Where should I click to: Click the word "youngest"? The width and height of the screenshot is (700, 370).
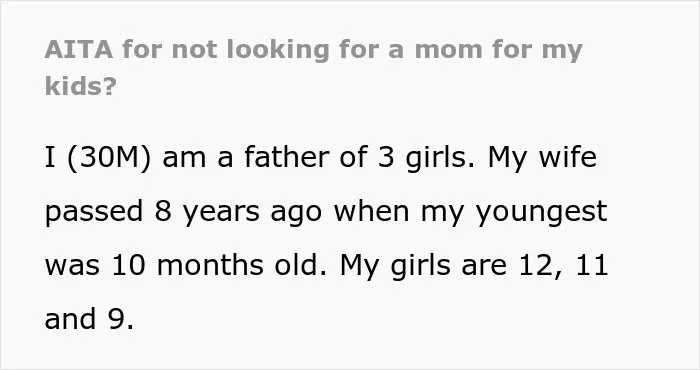pos(542,211)
